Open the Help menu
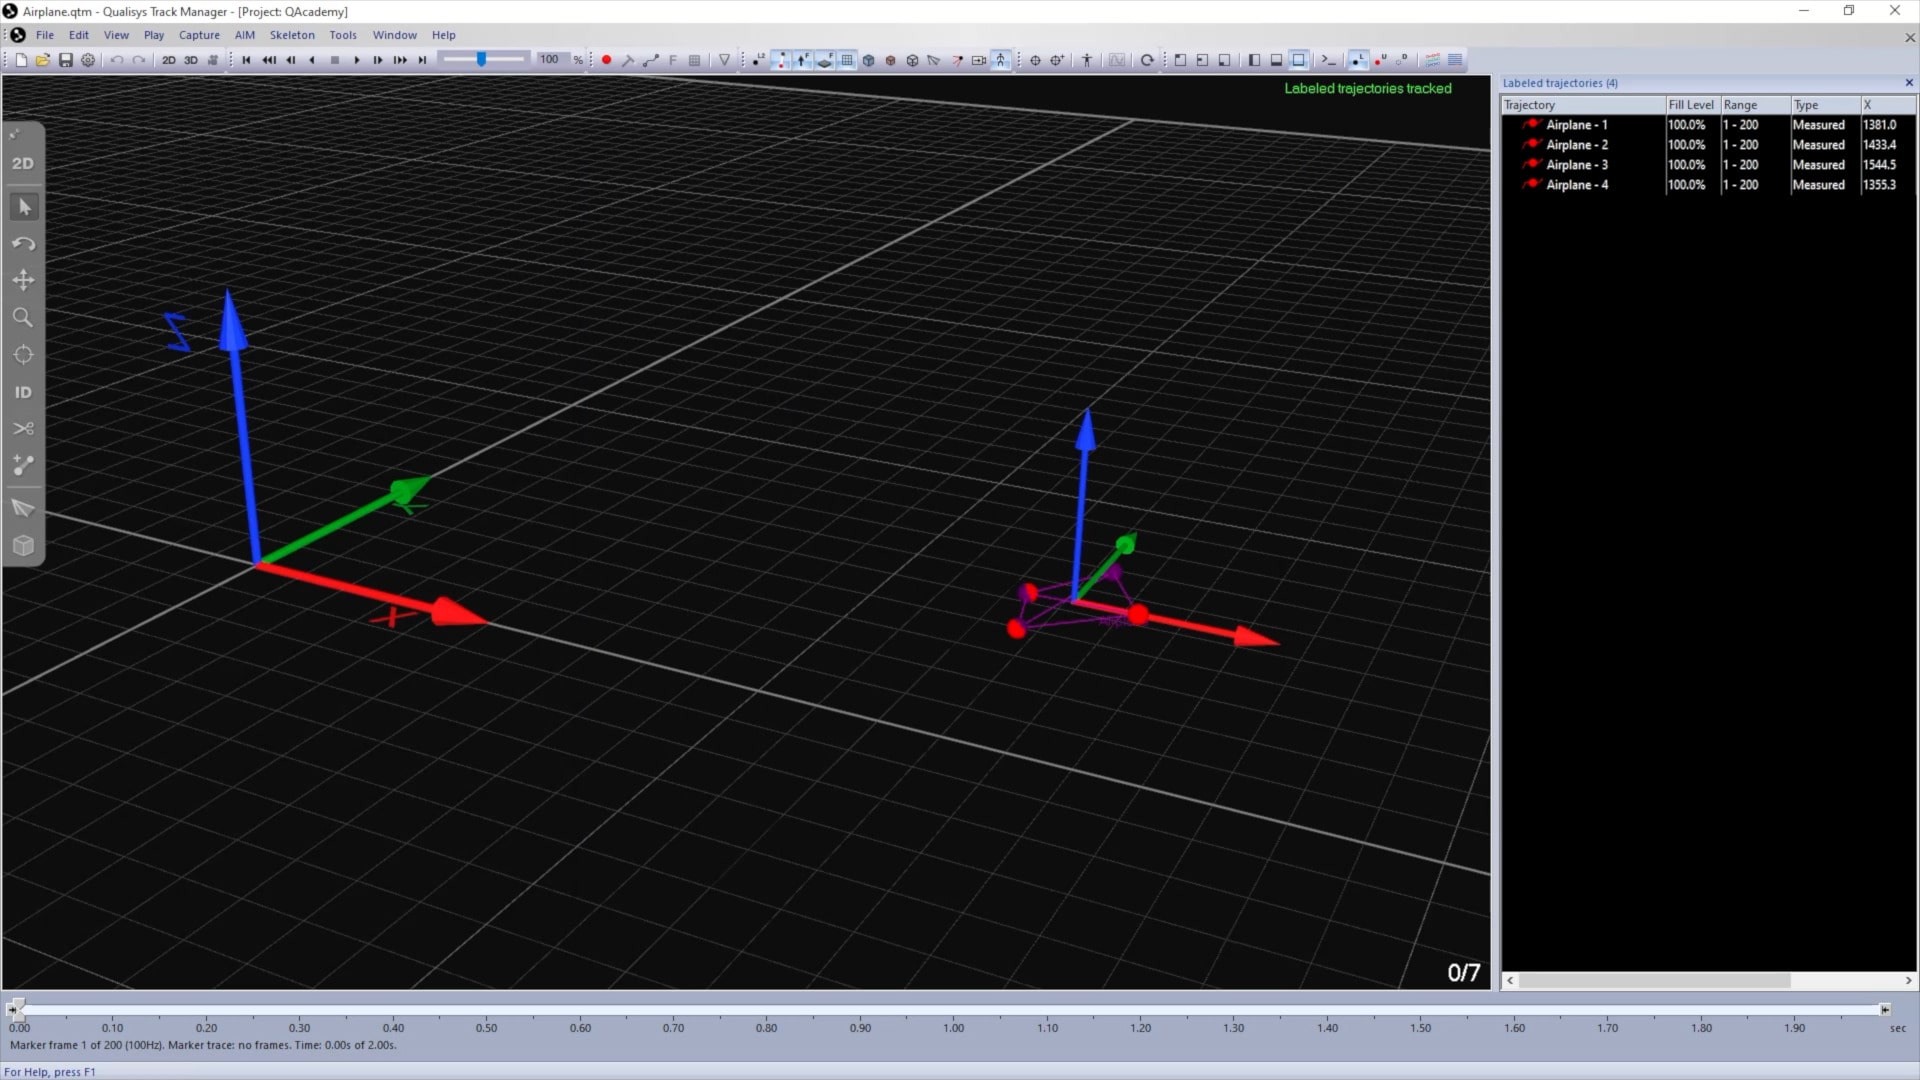This screenshot has height=1080, width=1920. pos(444,35)
